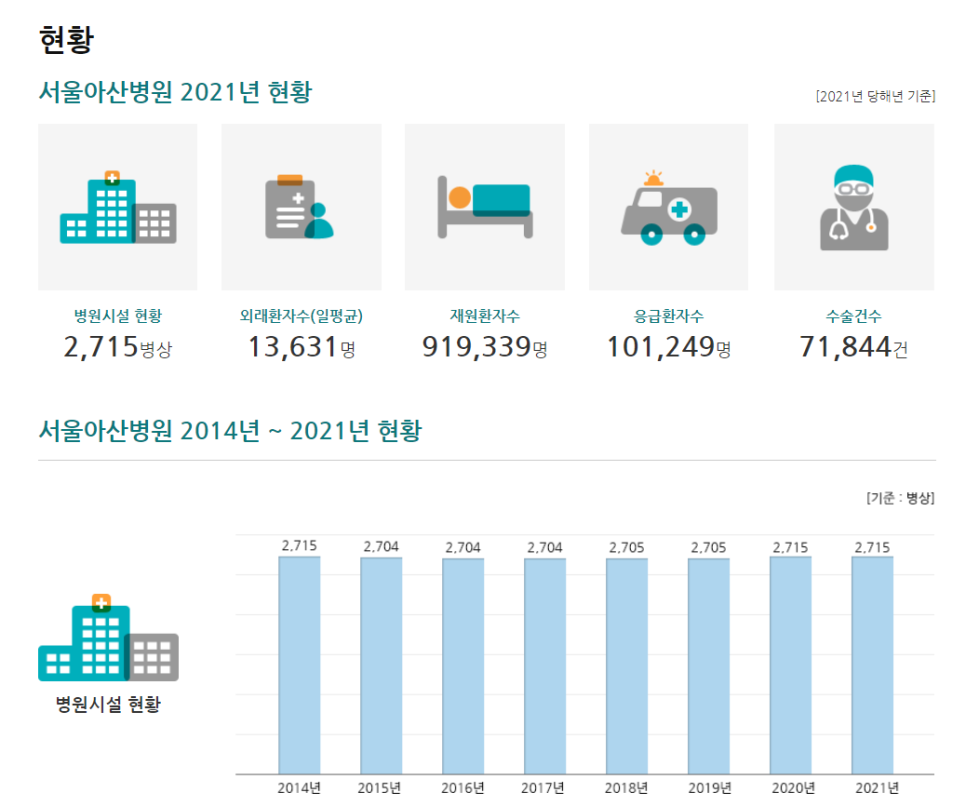
Task: Click the 병원시설 현황 label beside chart
Action: click(x=108, y=704)
